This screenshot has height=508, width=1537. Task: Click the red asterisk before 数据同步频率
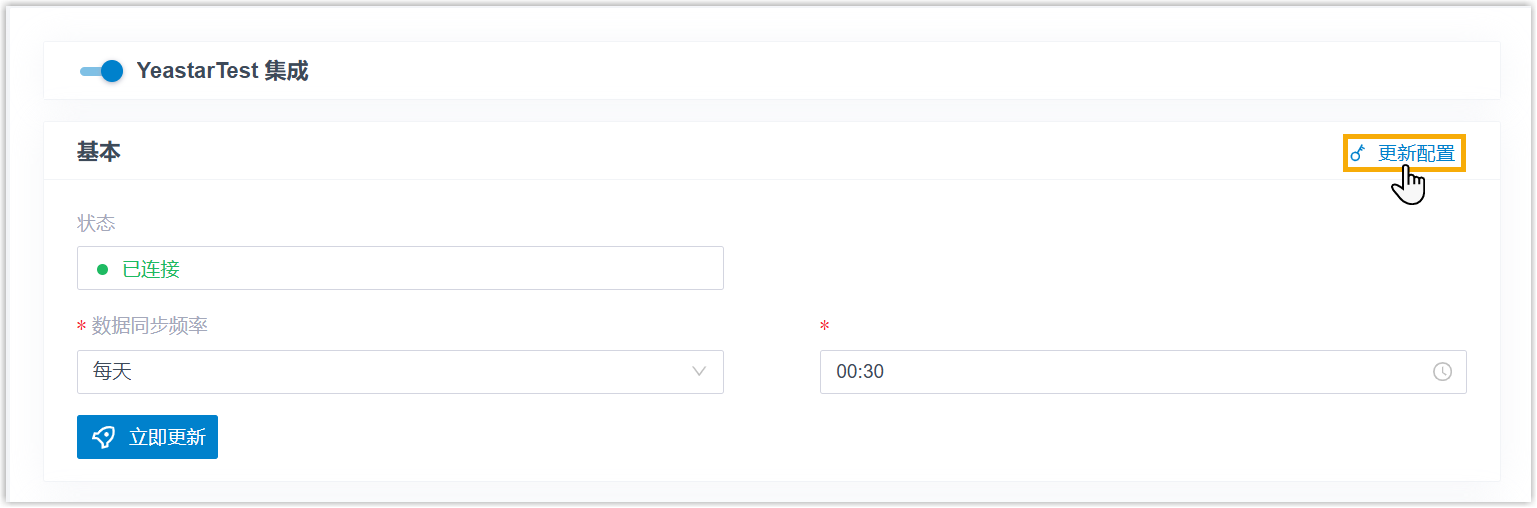pyautogui.click(x=81, y=327)
